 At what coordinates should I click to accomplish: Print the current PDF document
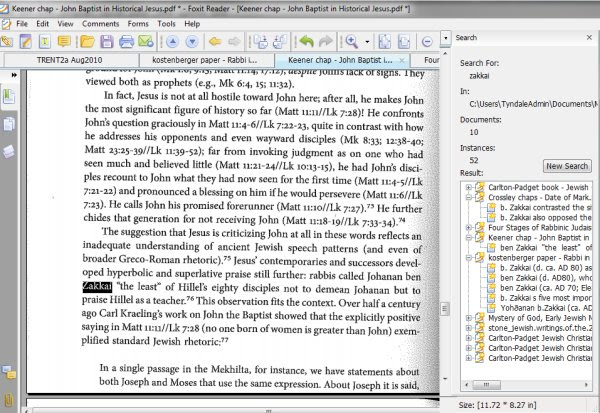[126, 41]
